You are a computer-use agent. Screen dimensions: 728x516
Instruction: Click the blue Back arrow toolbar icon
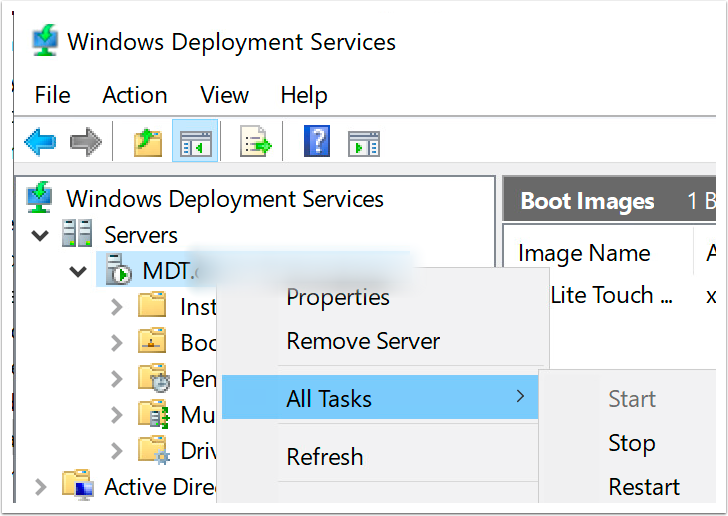pos(40,143)
